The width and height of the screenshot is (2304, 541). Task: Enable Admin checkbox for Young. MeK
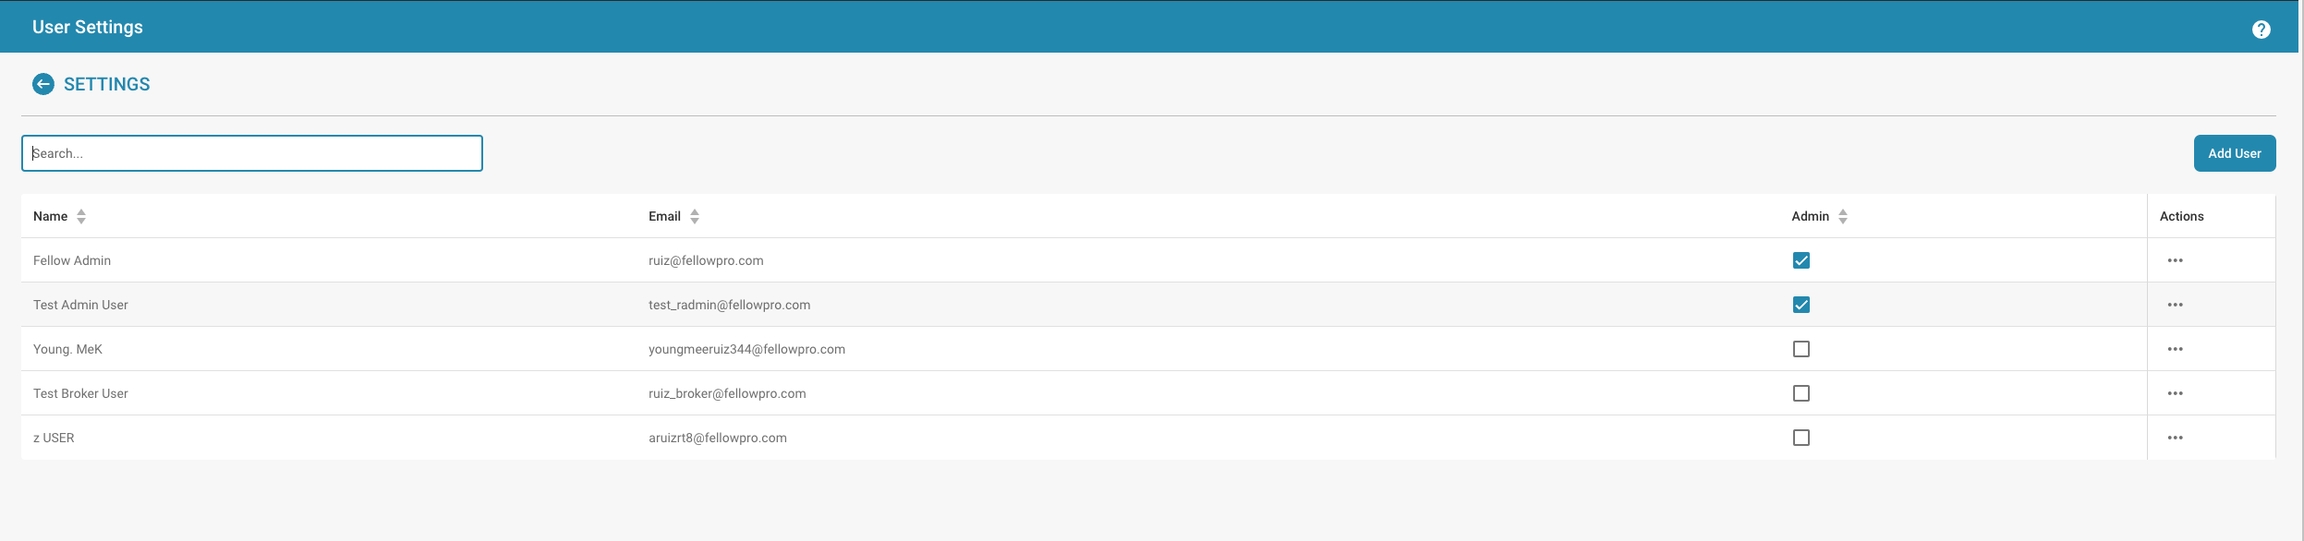tap(1801, 349)
